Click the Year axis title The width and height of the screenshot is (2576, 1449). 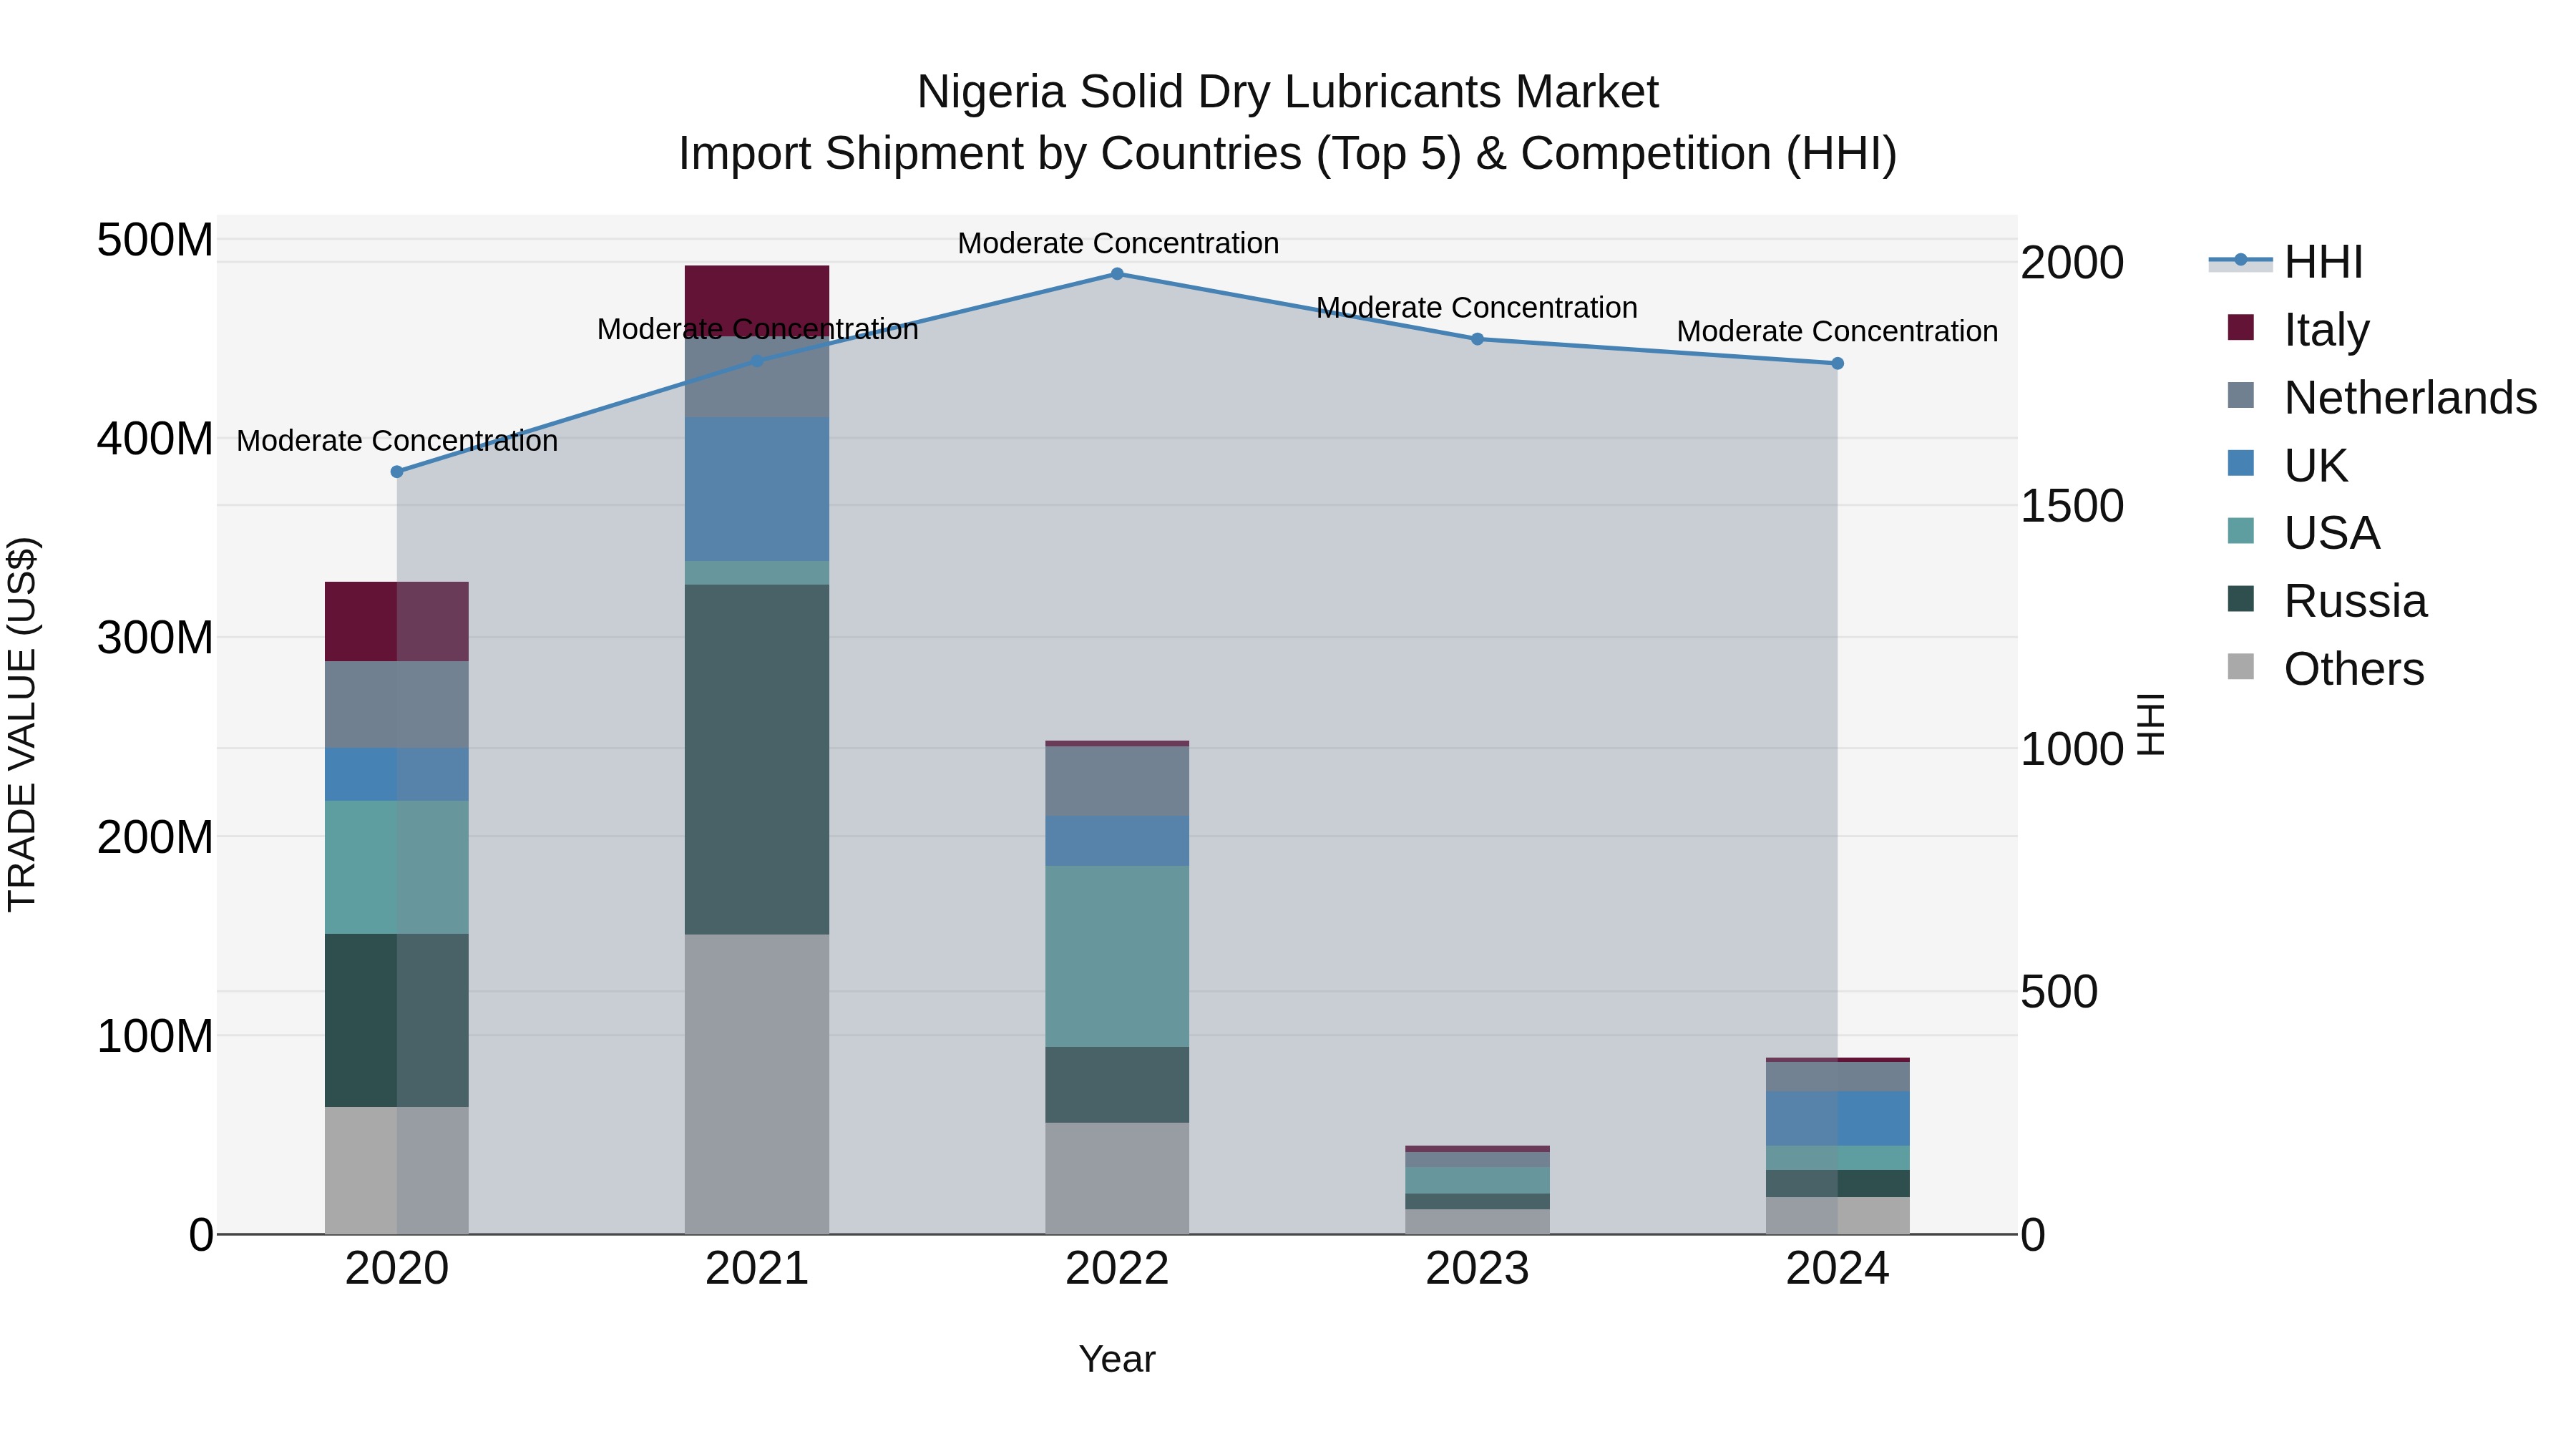click(x=1117, y=1359)
